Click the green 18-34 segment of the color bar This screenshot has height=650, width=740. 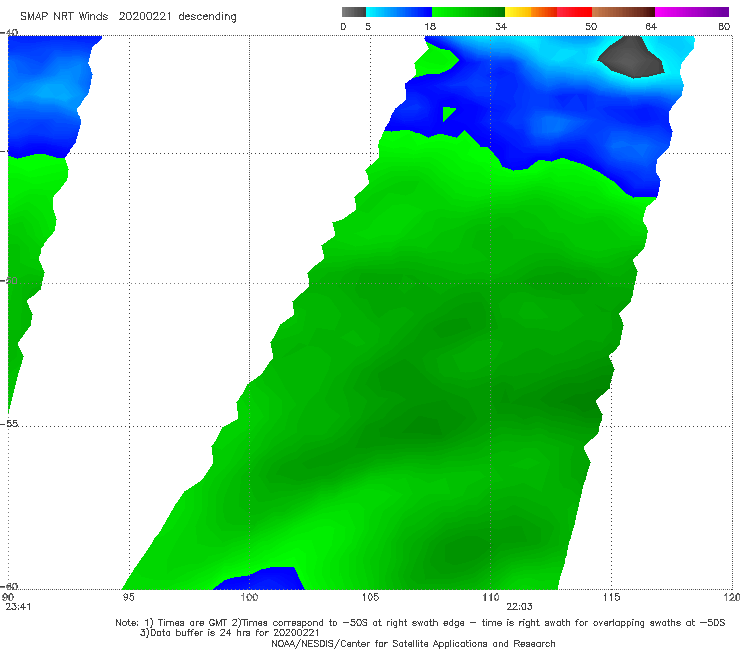click(468, 12)
